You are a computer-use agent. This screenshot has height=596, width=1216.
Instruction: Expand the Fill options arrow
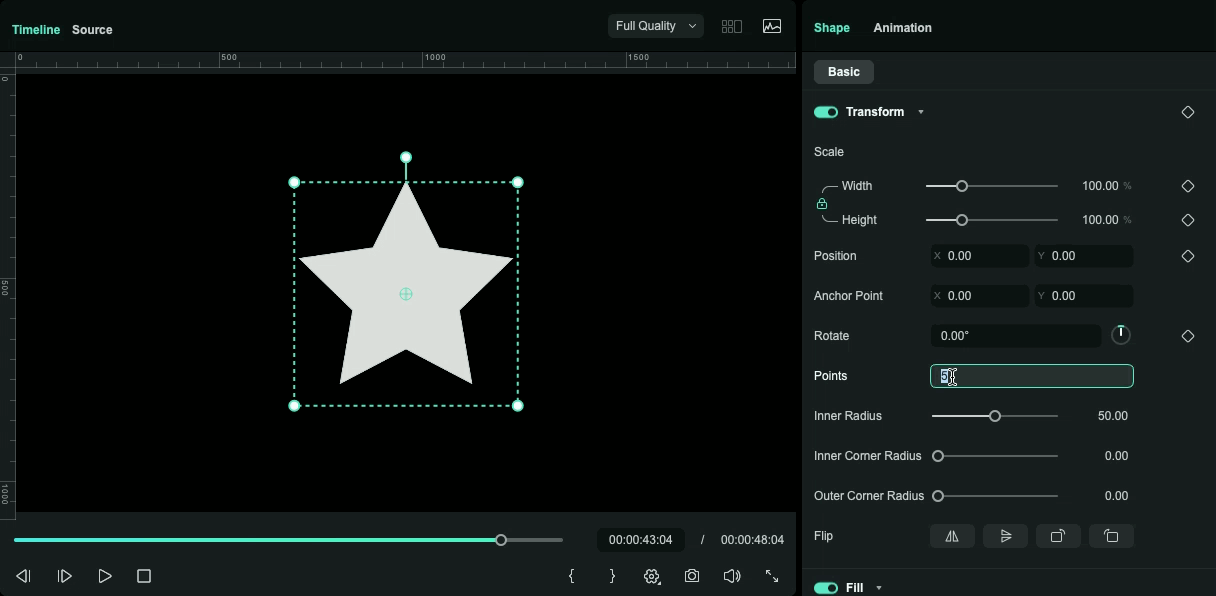click(x=878, y=588)
